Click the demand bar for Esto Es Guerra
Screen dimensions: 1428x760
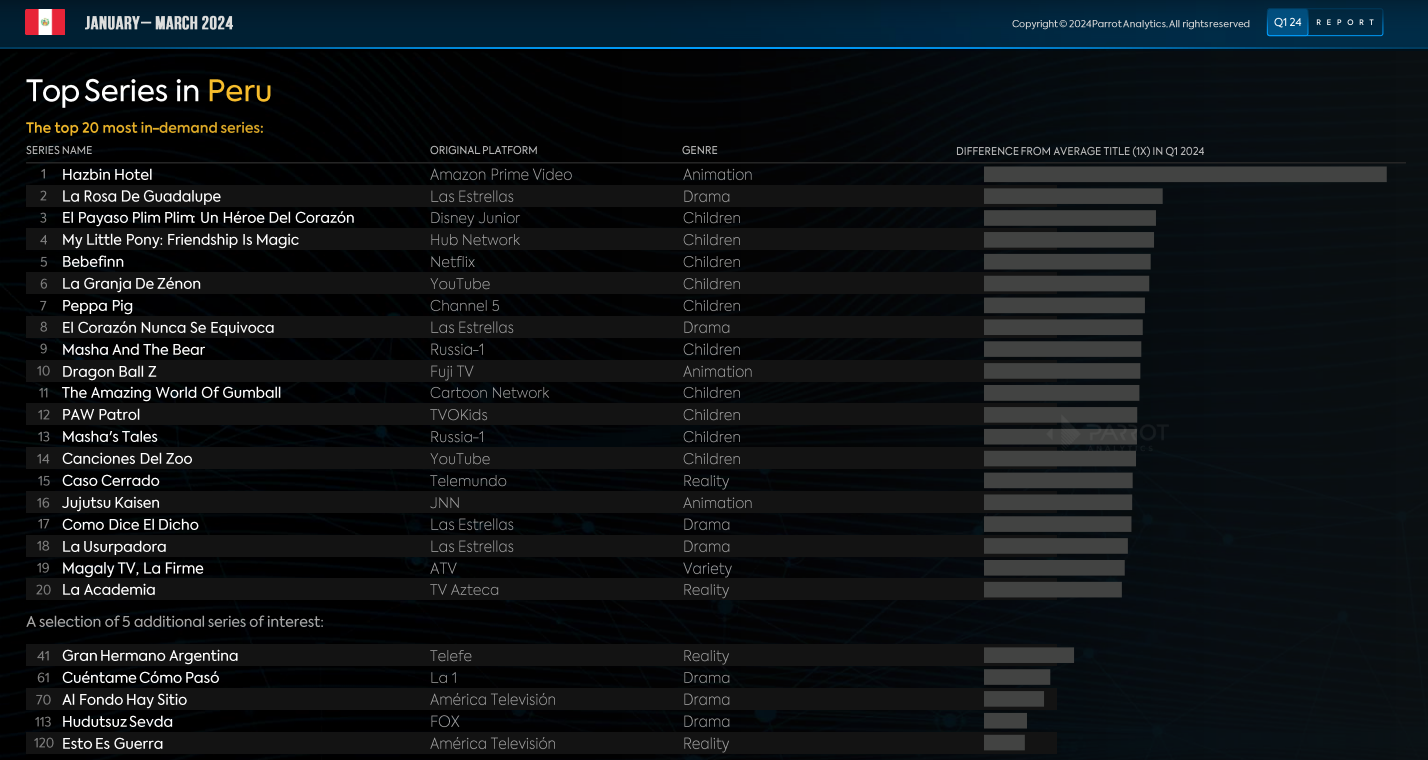click(x=1004, y=743)
